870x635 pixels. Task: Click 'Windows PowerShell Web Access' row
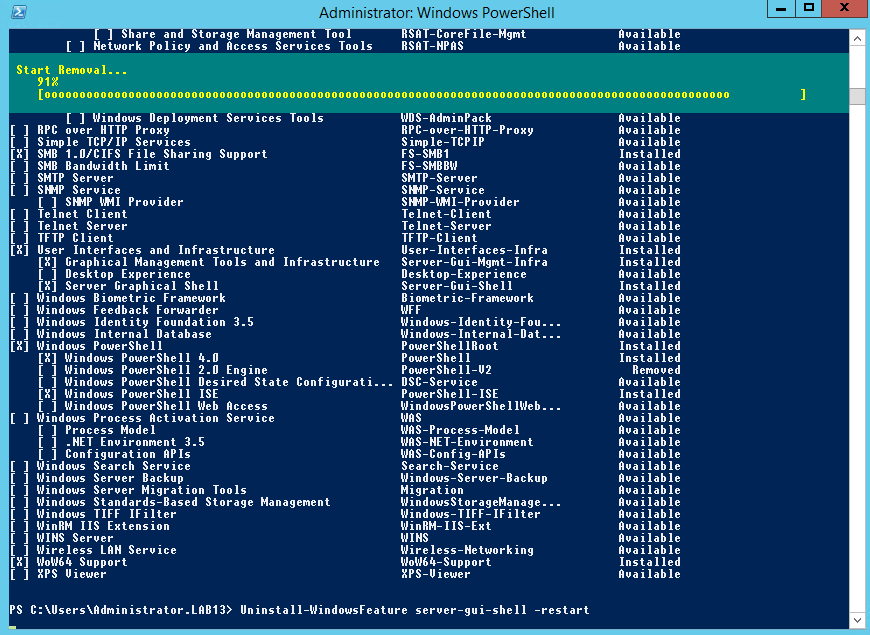[359, 406]
